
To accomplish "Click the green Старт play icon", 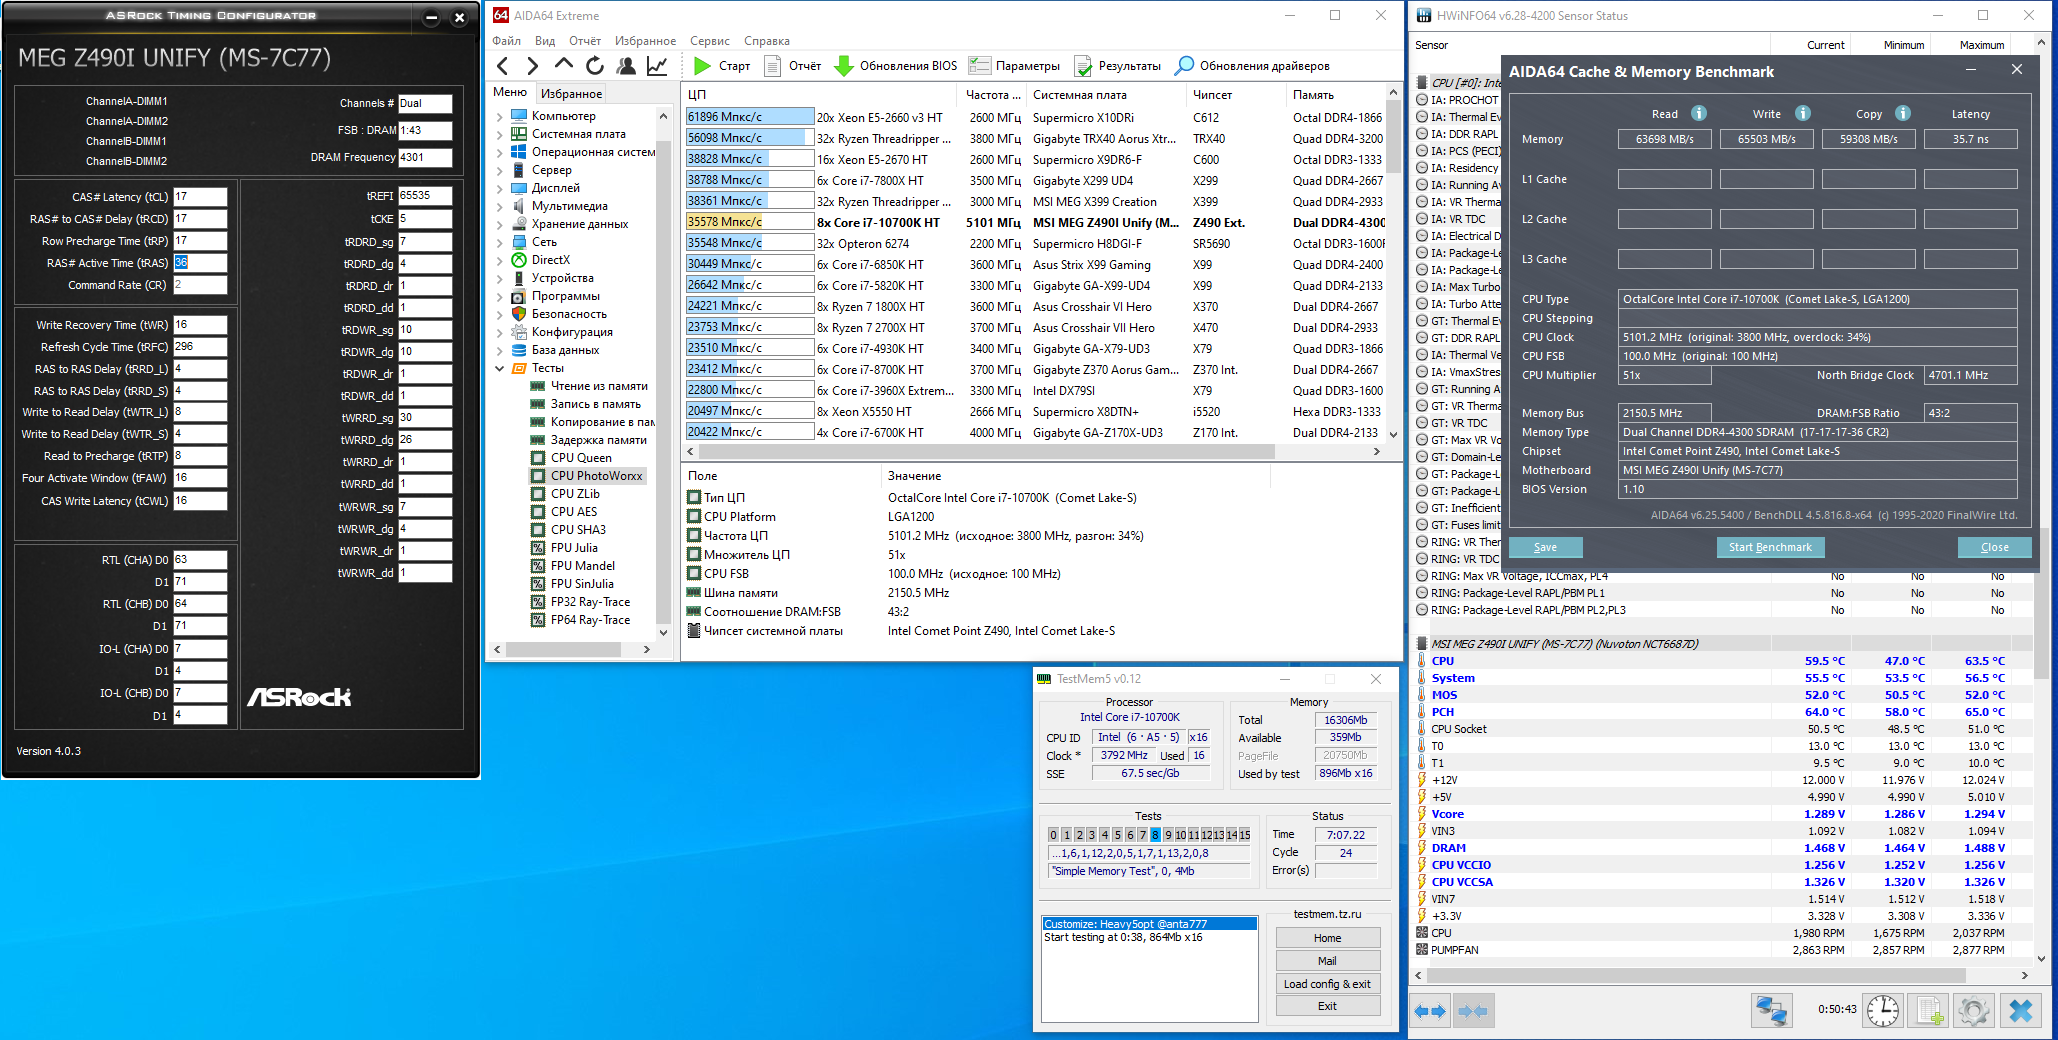I will [703, 66].
